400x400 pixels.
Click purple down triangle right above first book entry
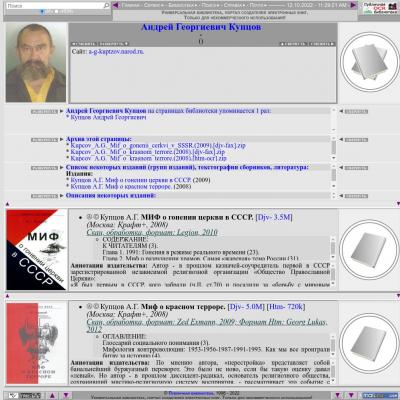(x=398, y=203)
